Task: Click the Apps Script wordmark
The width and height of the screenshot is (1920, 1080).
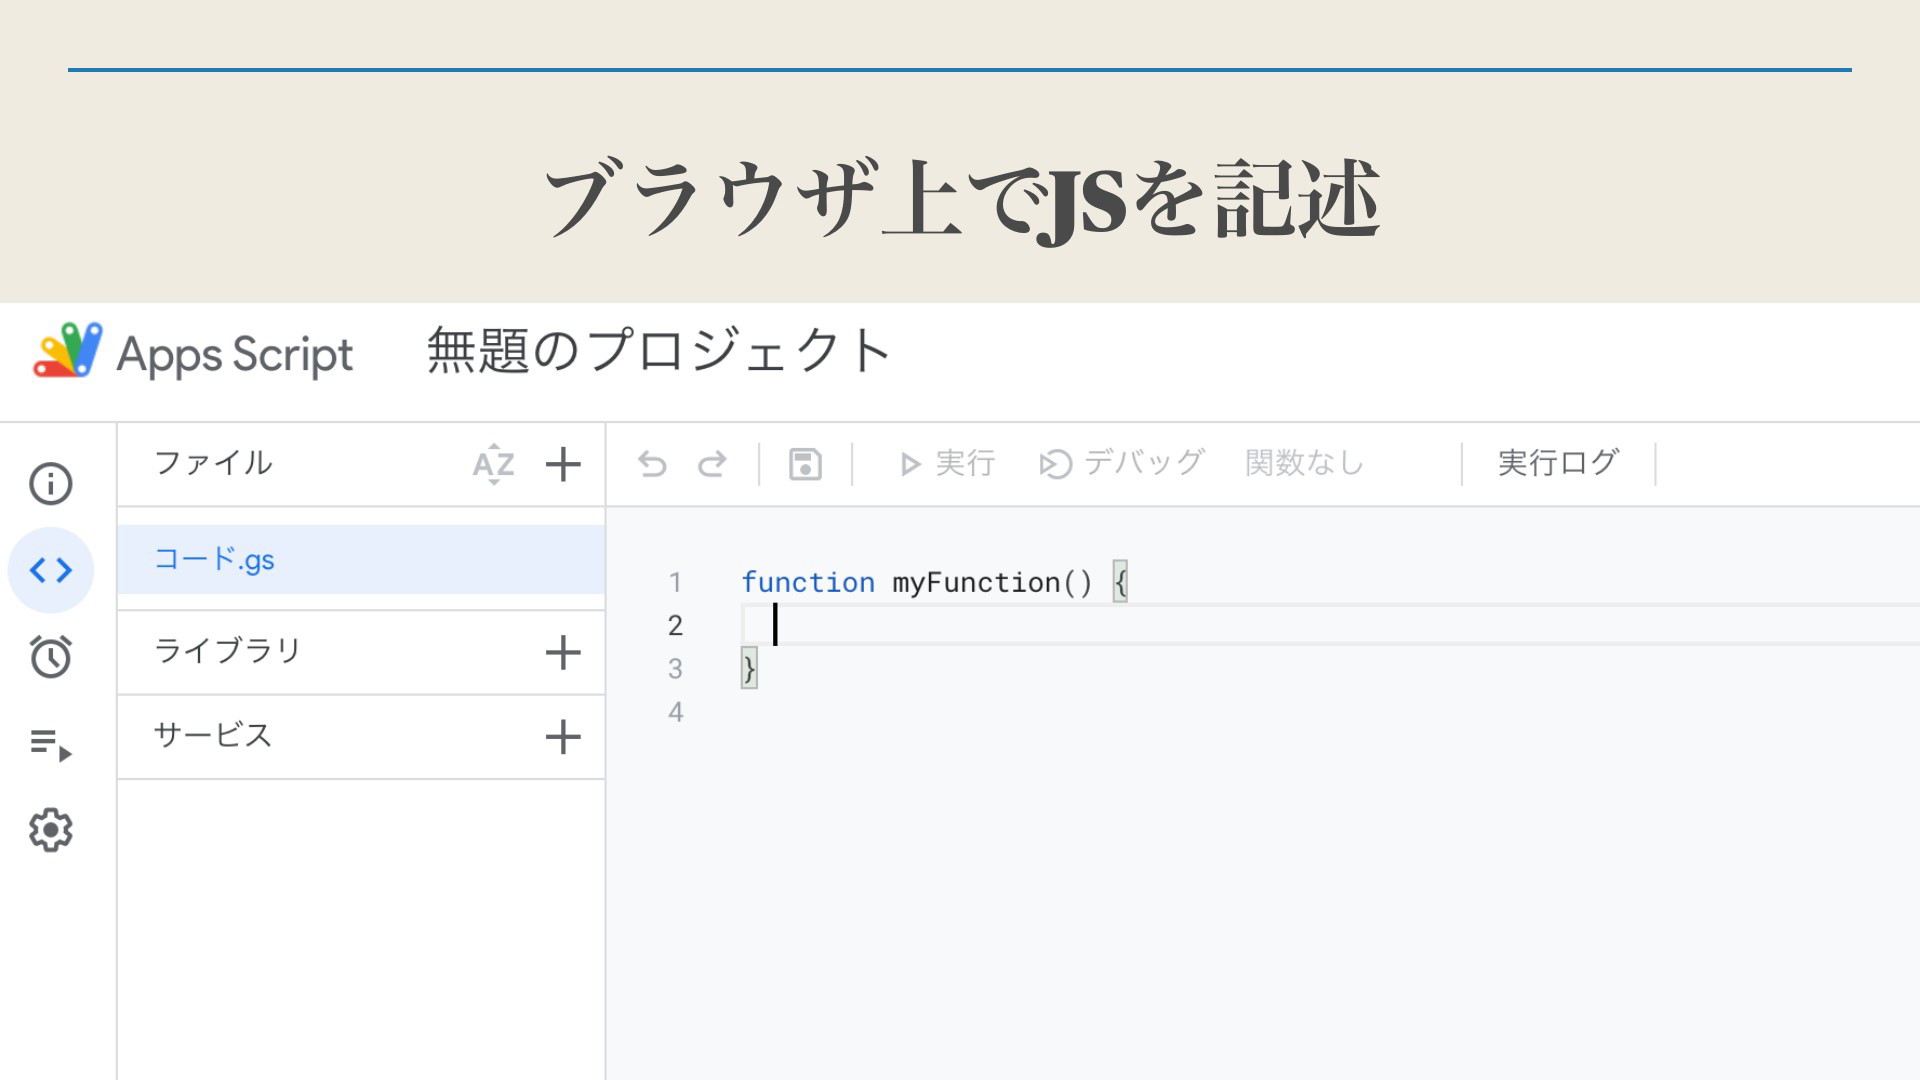Action: pyautogui.click(x=235, y=355)
